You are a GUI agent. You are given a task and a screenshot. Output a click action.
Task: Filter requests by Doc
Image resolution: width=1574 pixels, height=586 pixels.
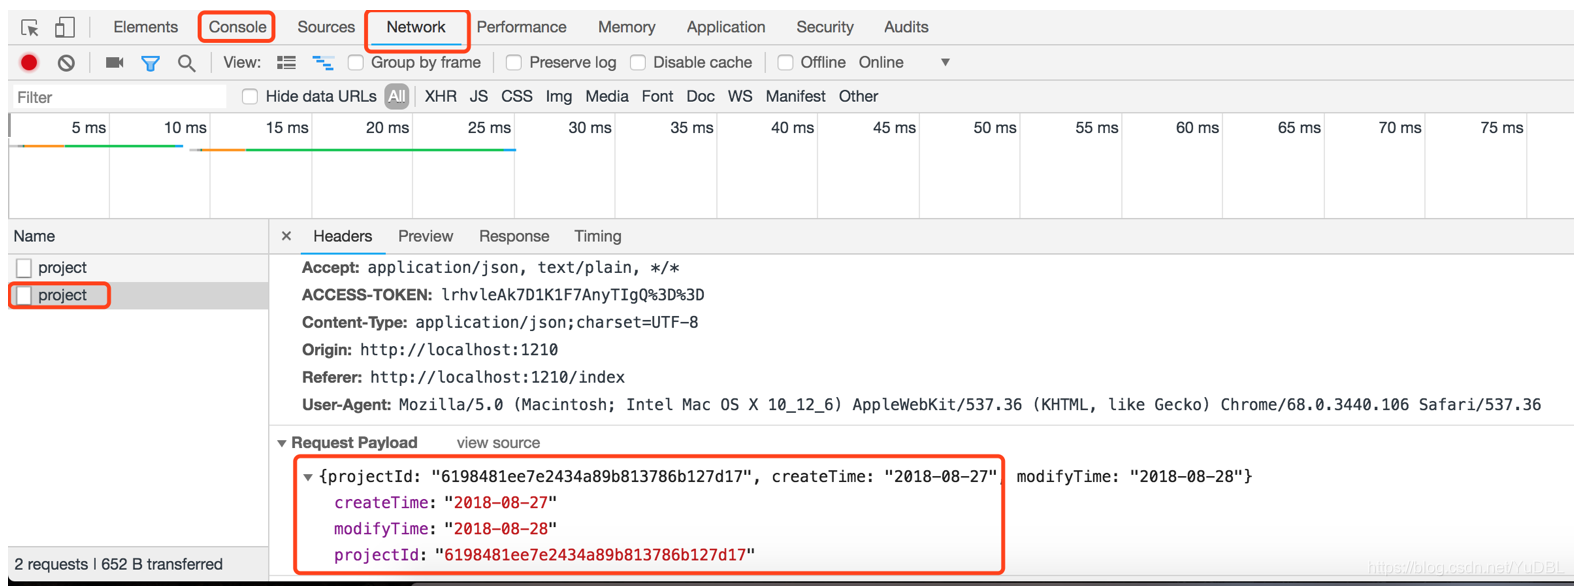tap(700, 96)
